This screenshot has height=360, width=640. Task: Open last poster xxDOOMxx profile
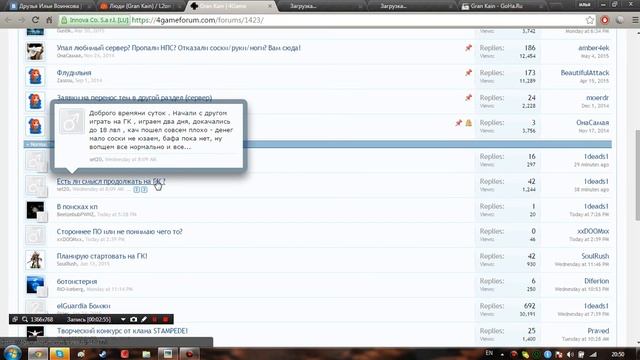pyautogui.click(x=593, y=231)
